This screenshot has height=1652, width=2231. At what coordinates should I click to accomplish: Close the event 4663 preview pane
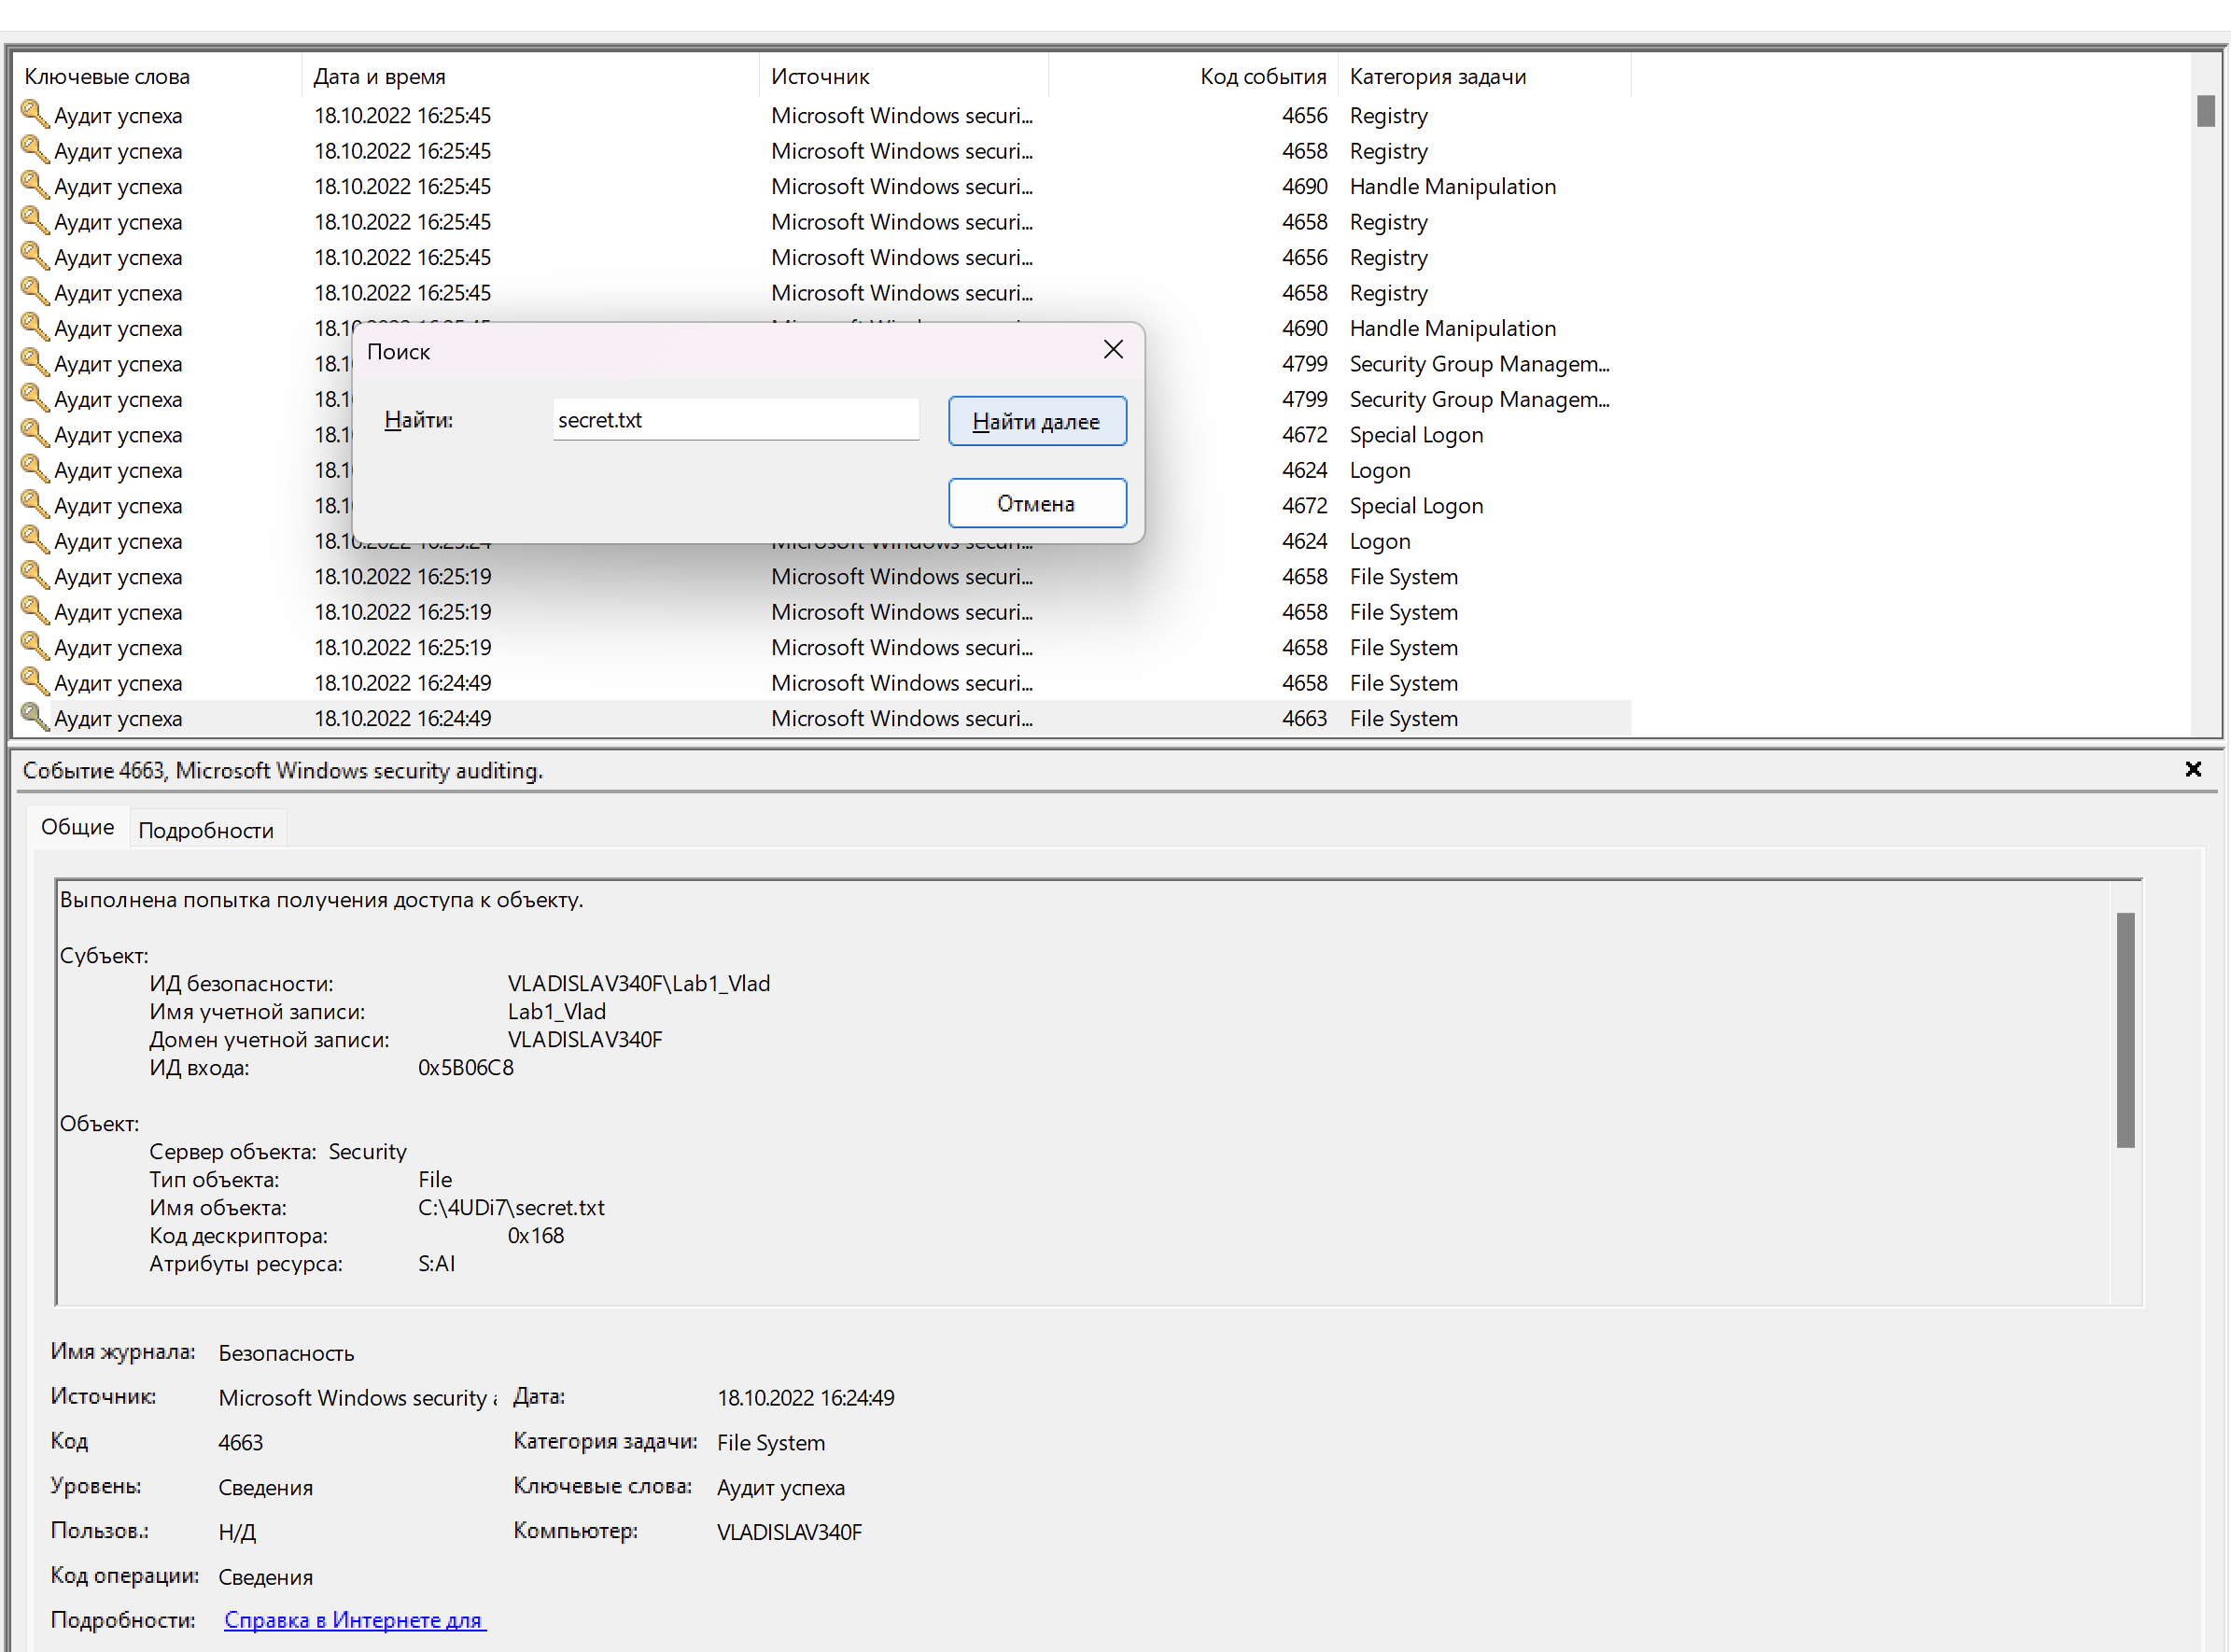pyautogui.click(x=2192, y=769)
